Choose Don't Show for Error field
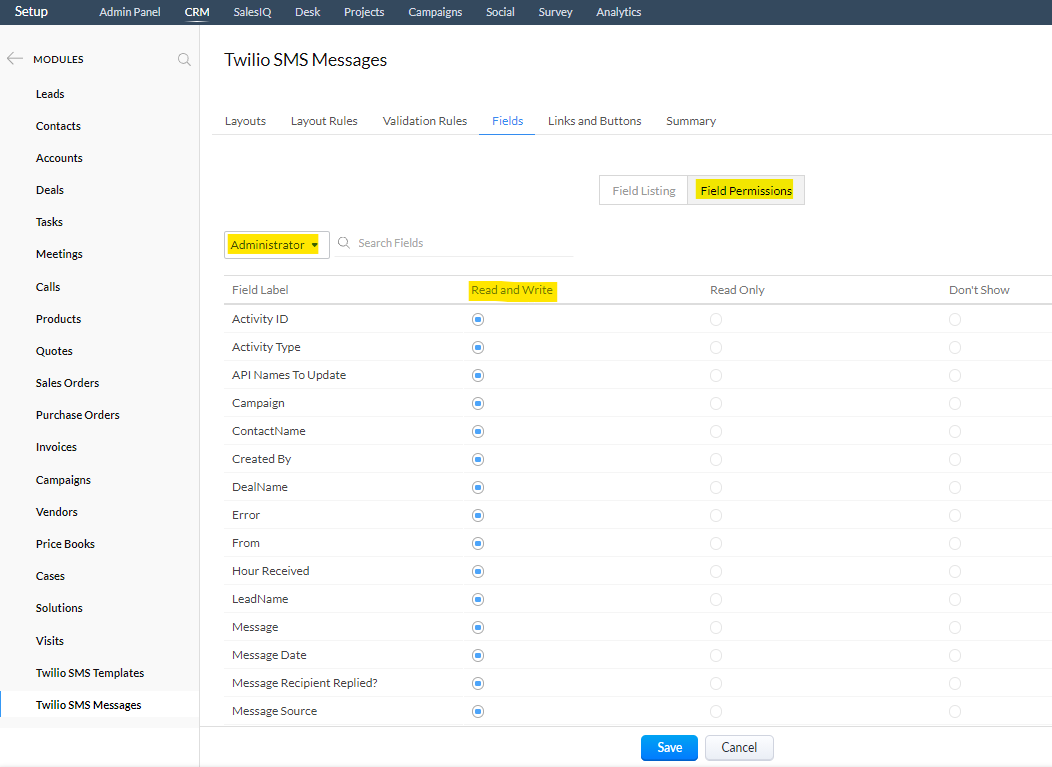This screenshot has width=1052, height=767. point(955,515)
